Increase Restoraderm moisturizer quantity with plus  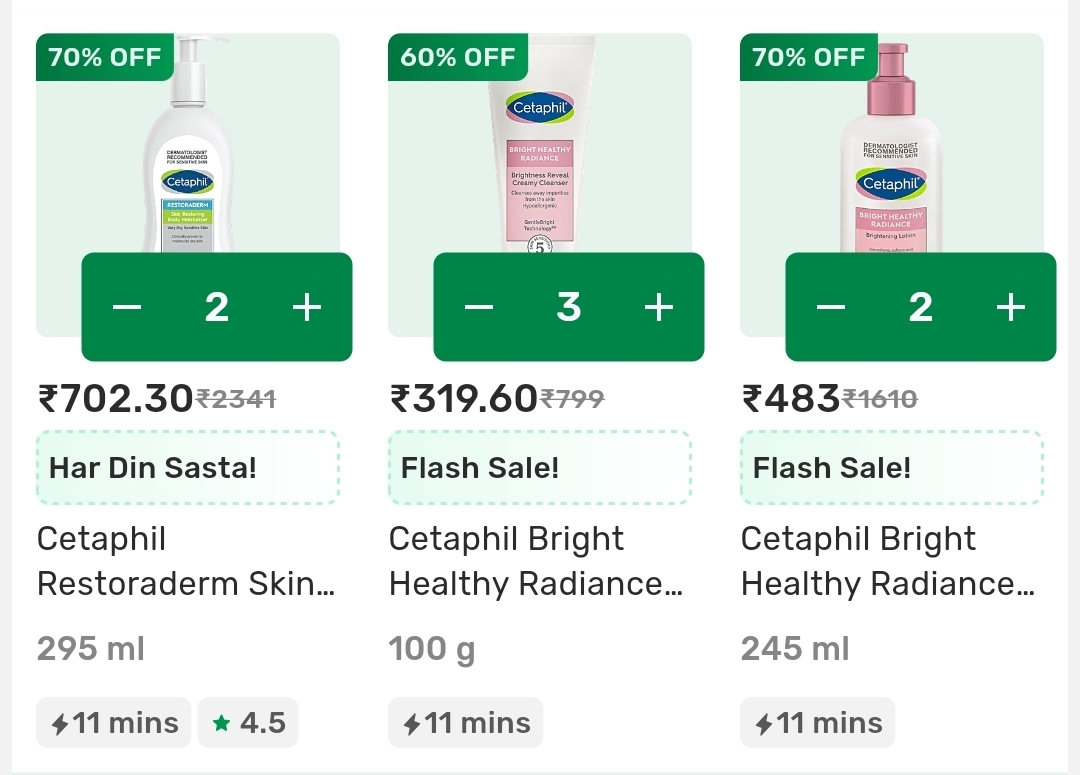306,307
